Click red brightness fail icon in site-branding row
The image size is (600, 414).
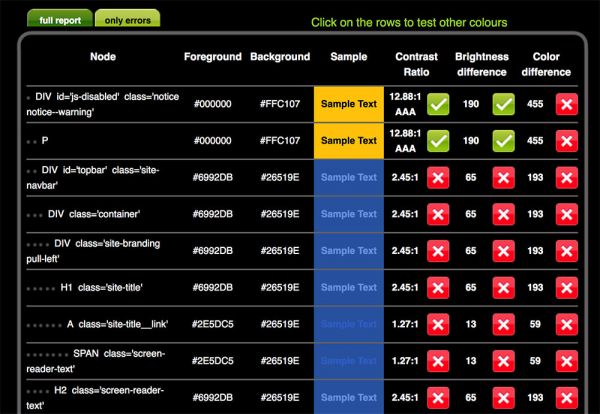click(x=503, y=251)
